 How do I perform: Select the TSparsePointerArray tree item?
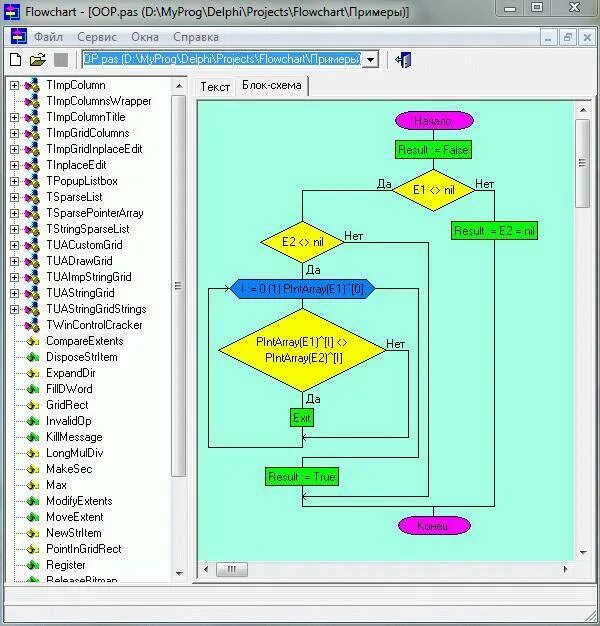pyautogui.click(x=95, y=213)
